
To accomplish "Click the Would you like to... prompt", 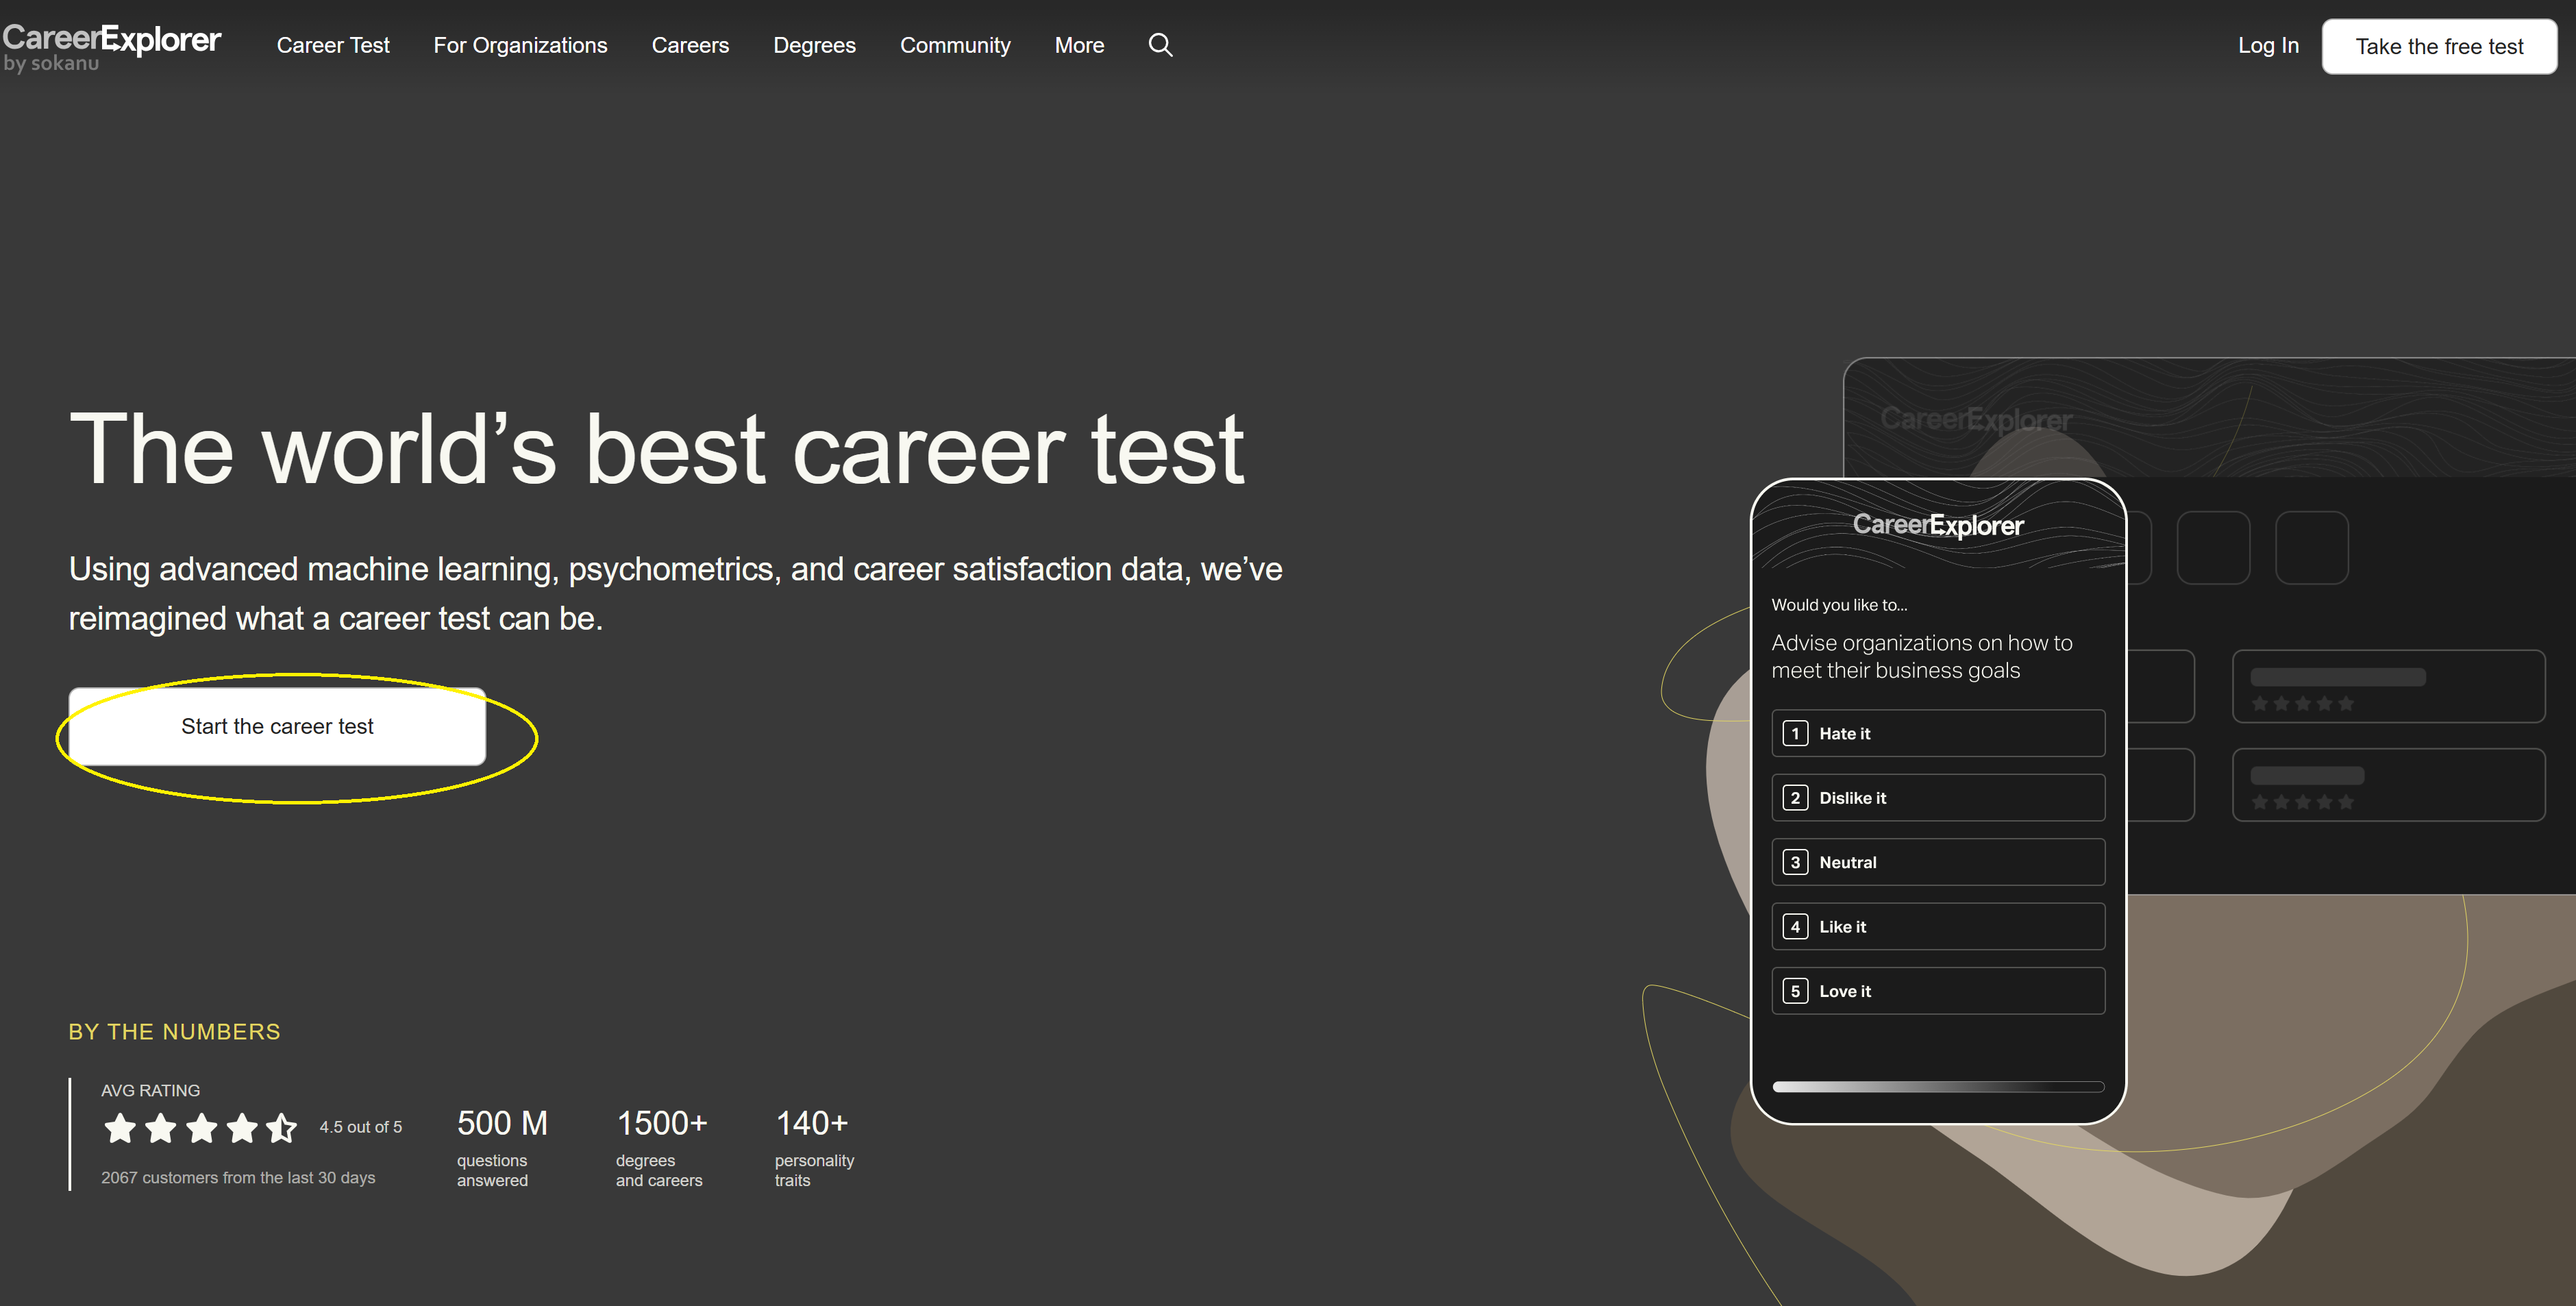I will (x=1839, y=605).
